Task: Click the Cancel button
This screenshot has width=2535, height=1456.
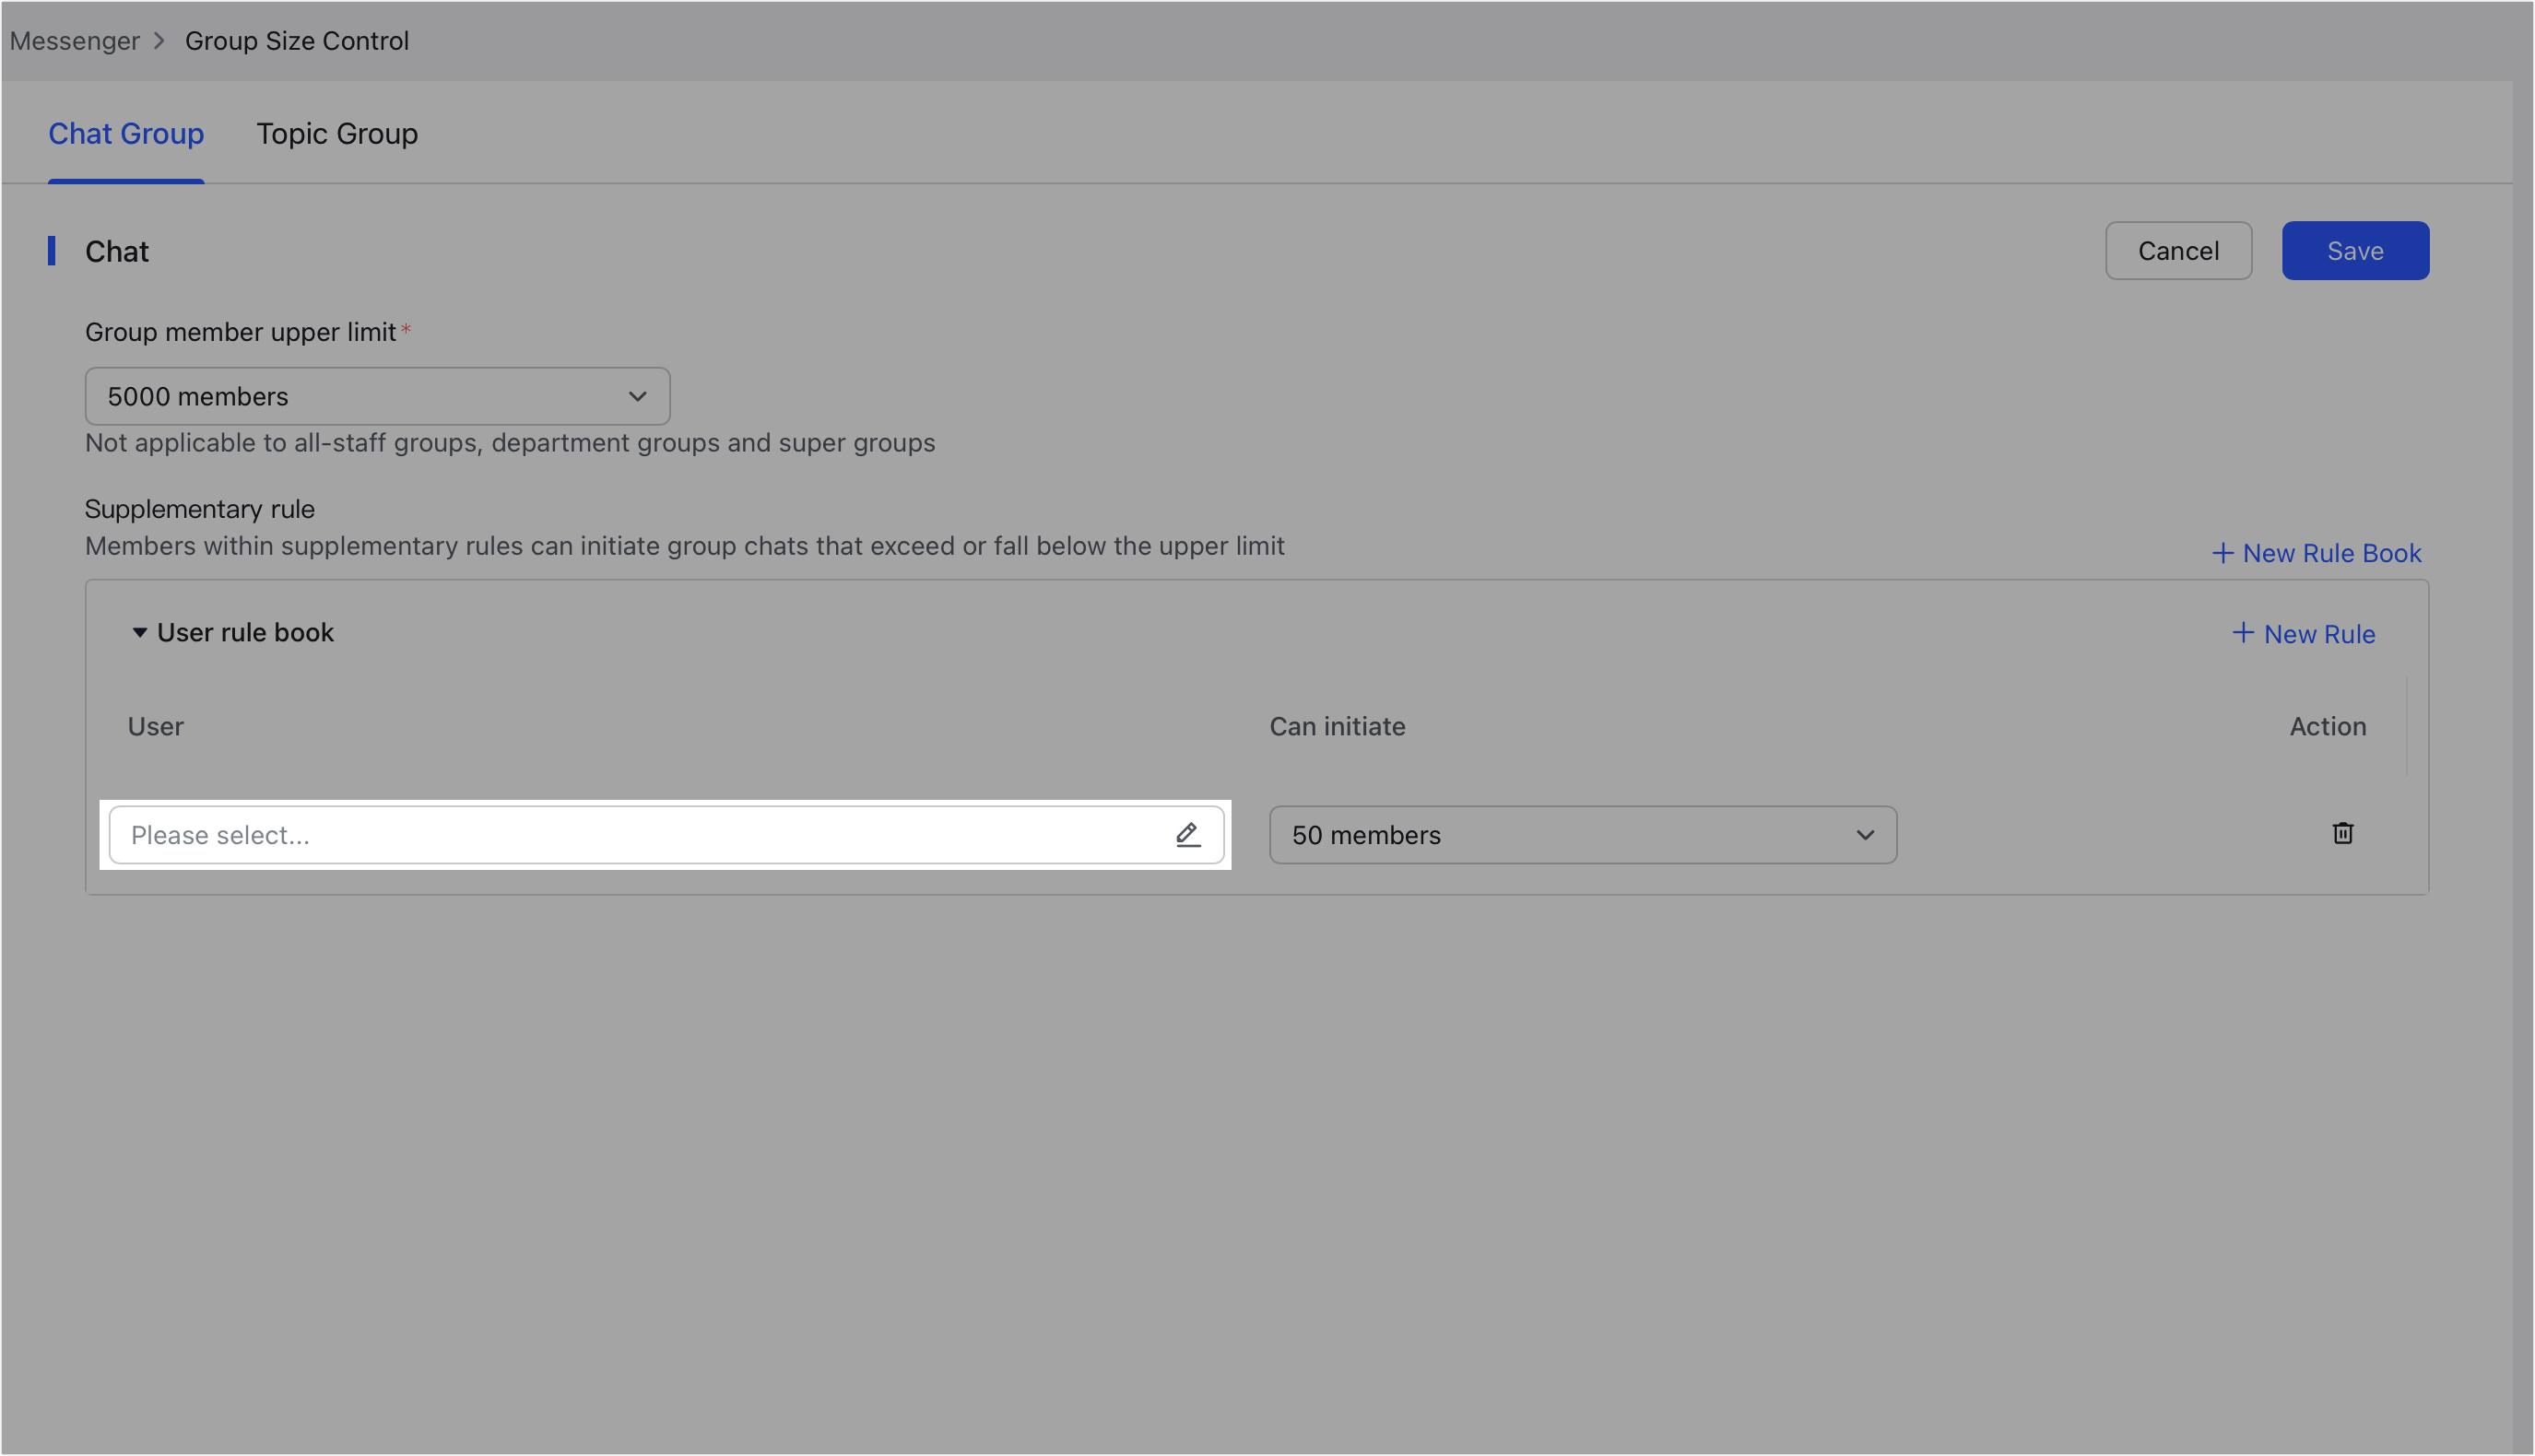Action: coord(2178,250)
